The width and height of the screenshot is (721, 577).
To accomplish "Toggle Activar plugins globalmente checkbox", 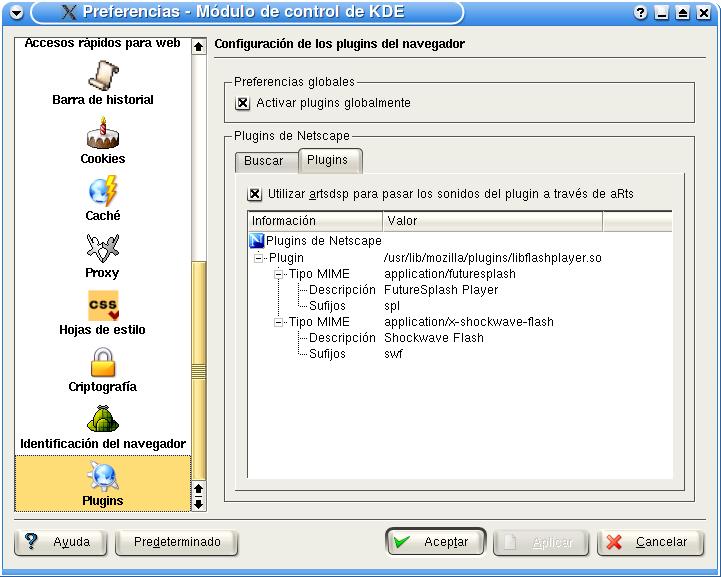I will (242, 103).
